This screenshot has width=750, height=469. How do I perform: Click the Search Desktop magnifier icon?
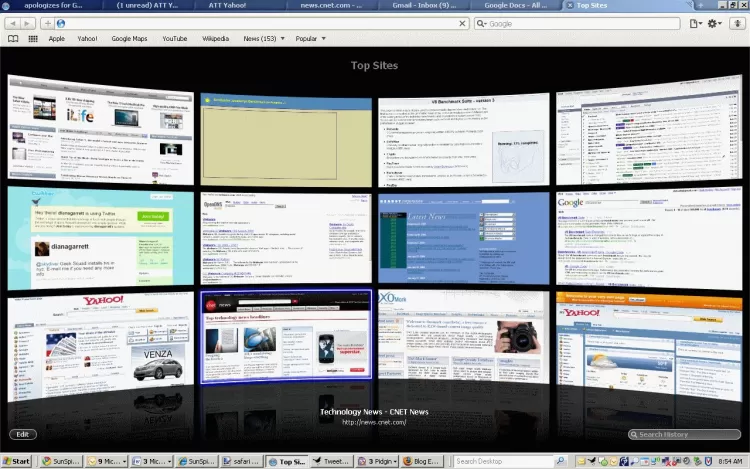pos(561,461)
